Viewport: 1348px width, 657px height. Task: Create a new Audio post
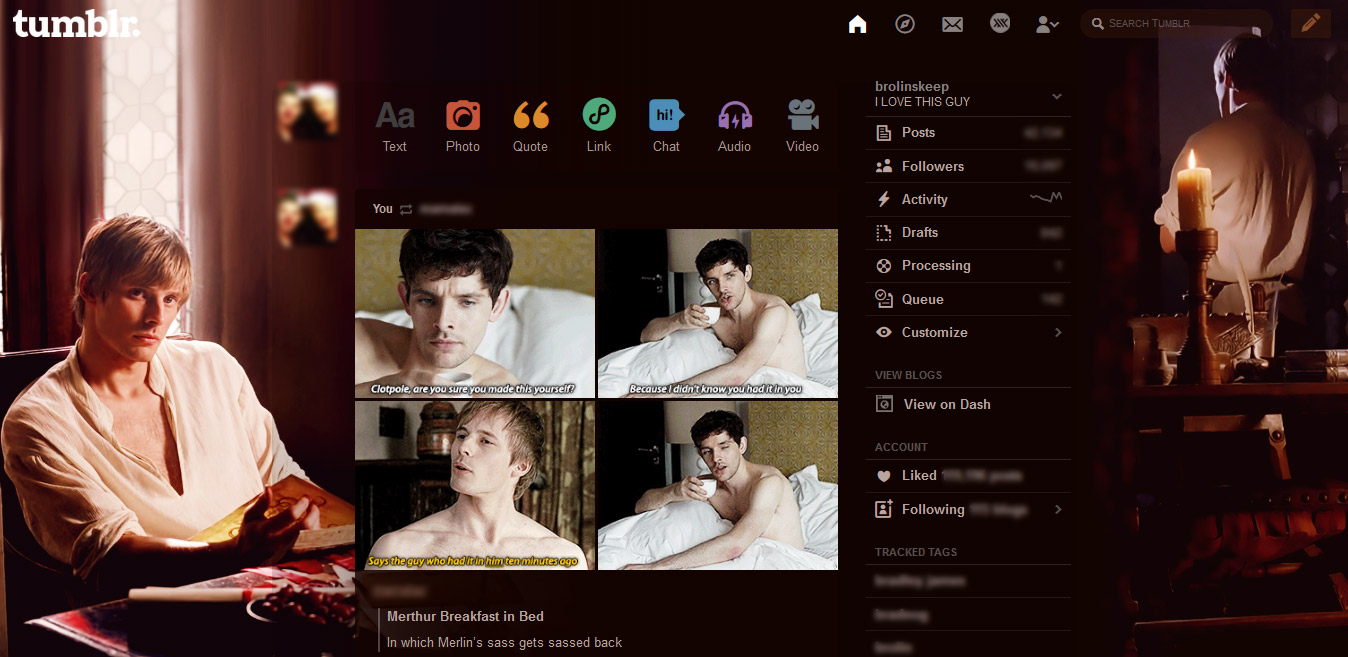[735, 127]
